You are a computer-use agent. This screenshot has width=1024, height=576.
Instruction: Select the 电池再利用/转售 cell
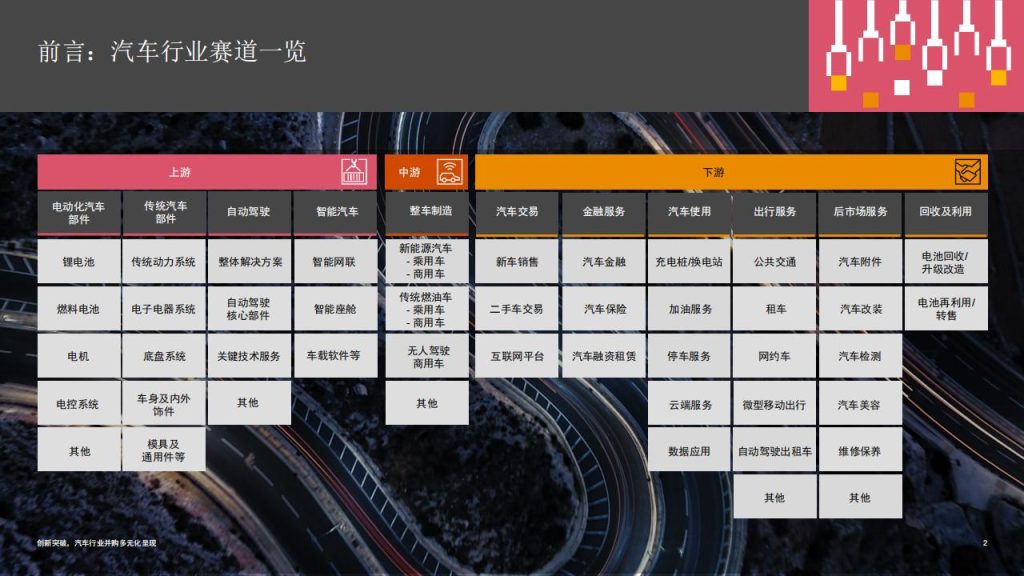946,308
